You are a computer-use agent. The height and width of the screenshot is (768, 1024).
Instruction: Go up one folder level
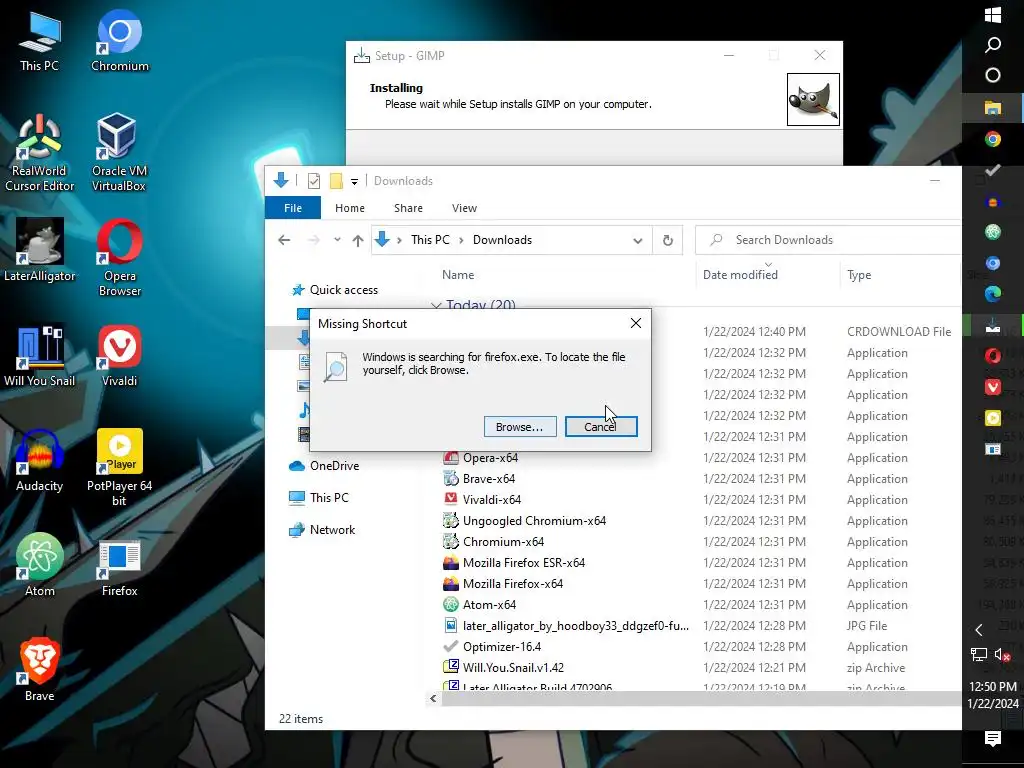357,240
